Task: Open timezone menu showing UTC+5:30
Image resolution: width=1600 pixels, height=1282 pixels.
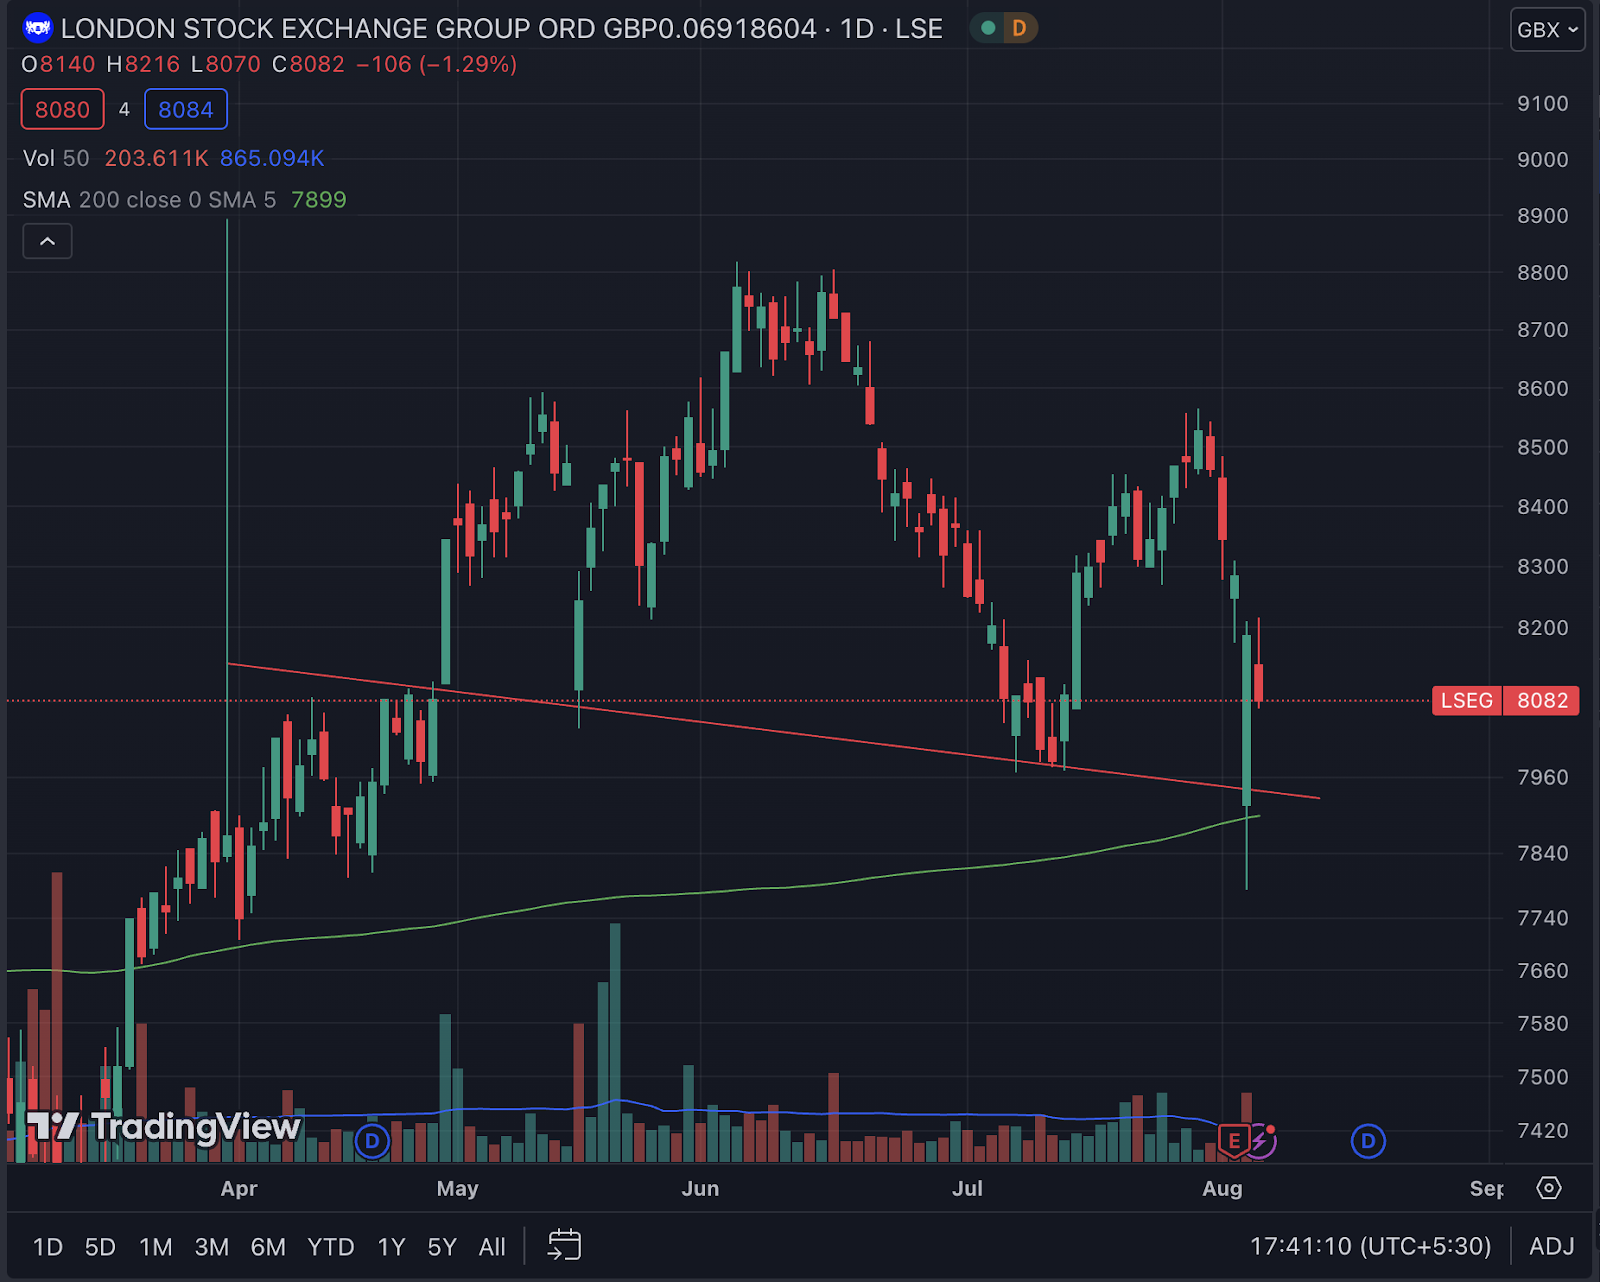Action: pos(1370,1246)
